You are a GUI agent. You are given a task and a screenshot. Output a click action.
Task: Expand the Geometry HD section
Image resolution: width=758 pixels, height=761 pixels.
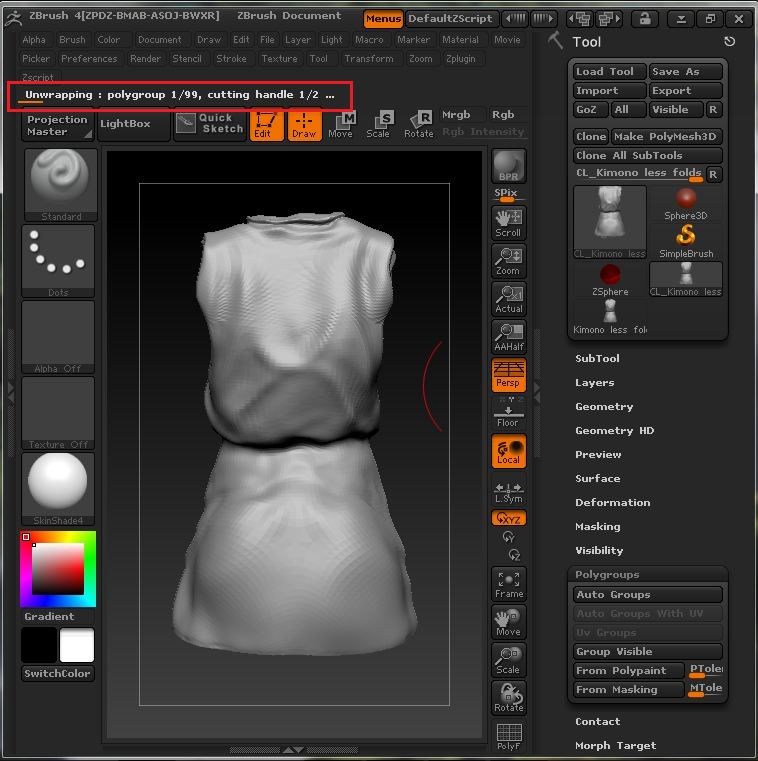click(x=614, y=430)
